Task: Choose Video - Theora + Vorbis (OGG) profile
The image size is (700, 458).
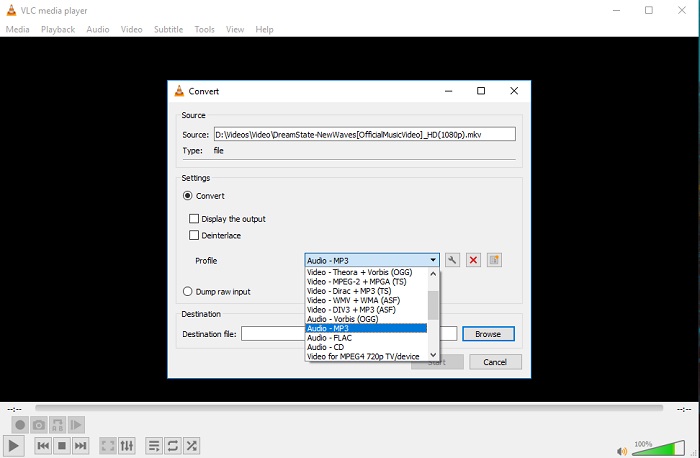Action: [366, 272]
